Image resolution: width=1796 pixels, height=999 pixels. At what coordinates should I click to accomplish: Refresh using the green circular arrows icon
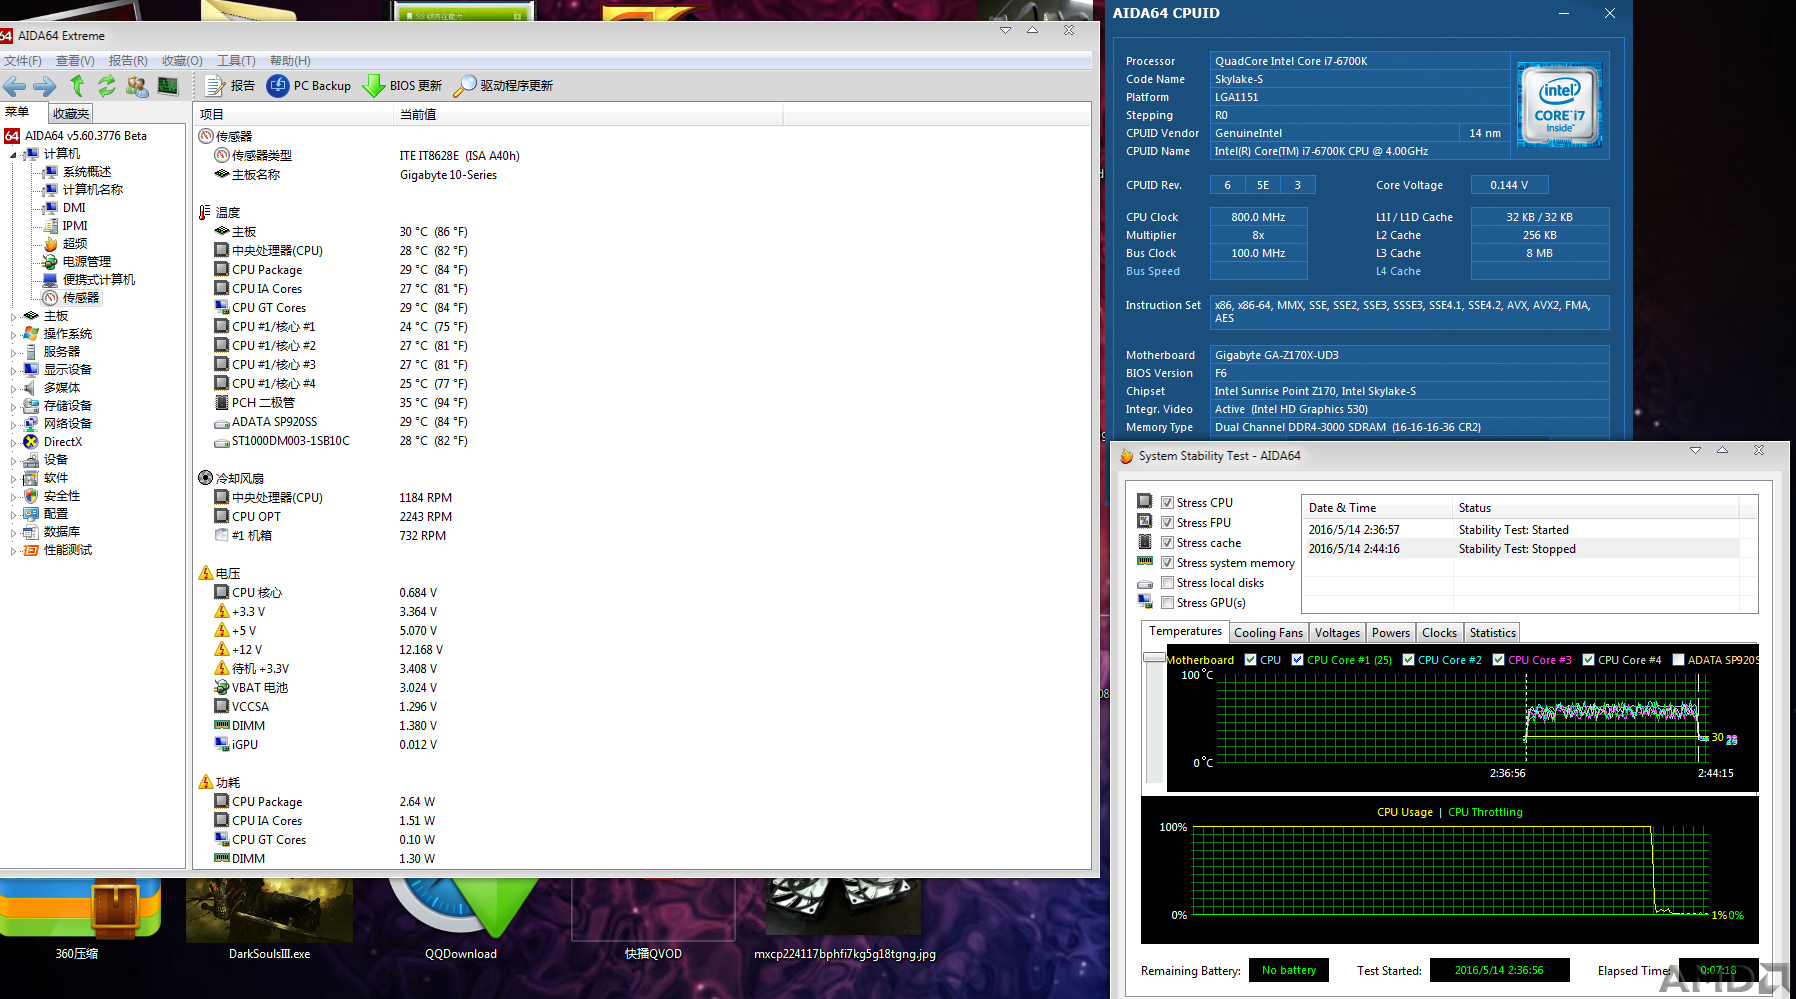(106, 86)
